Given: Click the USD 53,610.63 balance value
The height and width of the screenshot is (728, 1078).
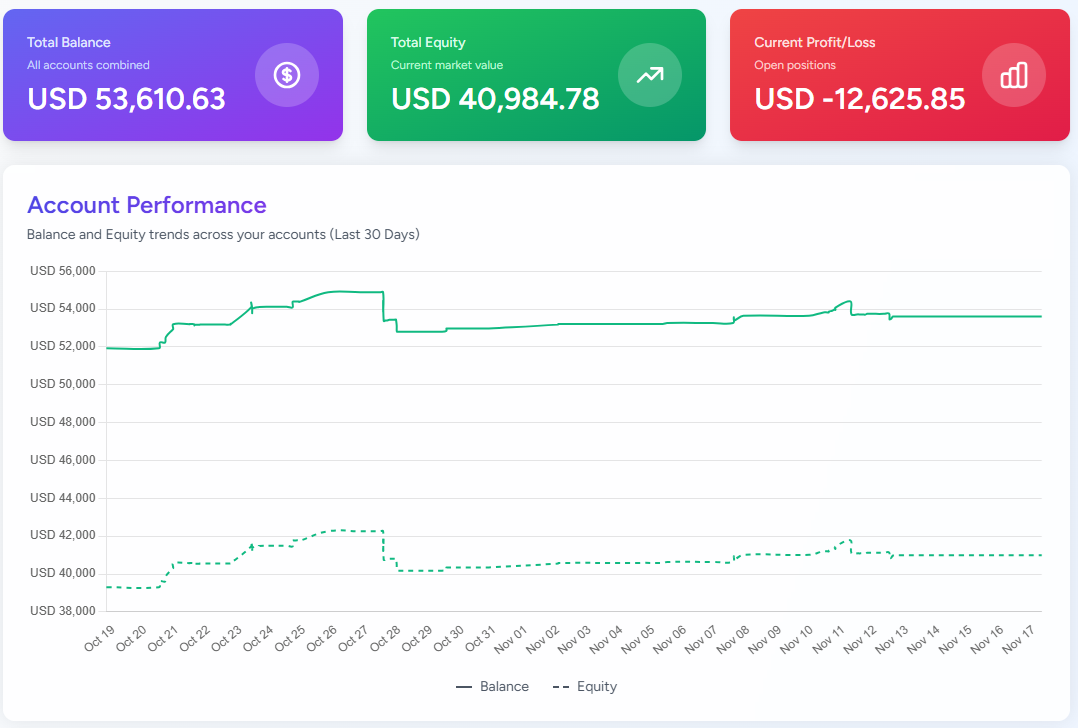Looking at the screenshot, I should (126, 99).
